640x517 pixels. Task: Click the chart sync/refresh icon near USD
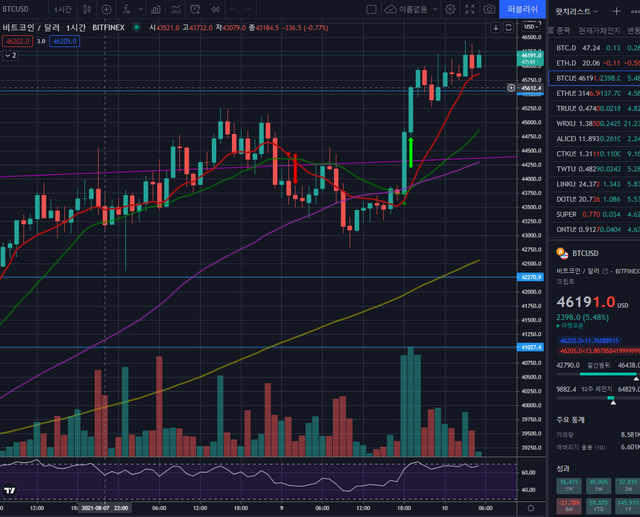(508, 27)
